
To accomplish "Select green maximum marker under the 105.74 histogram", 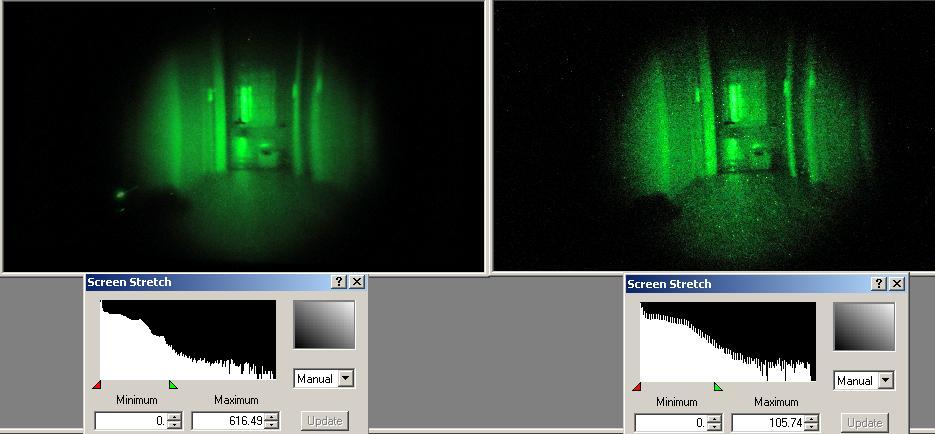I will (x=717, y=387).
